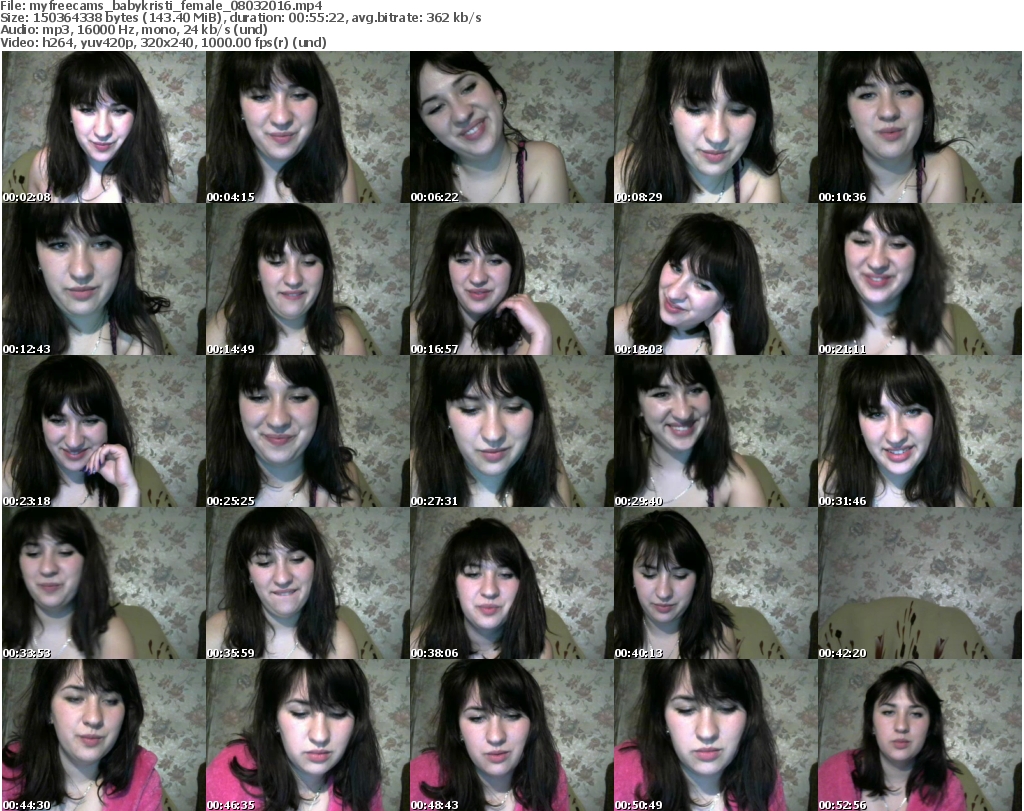Open the frame stamped 00:46:35

pyautogui.click(x=308, y=735)
